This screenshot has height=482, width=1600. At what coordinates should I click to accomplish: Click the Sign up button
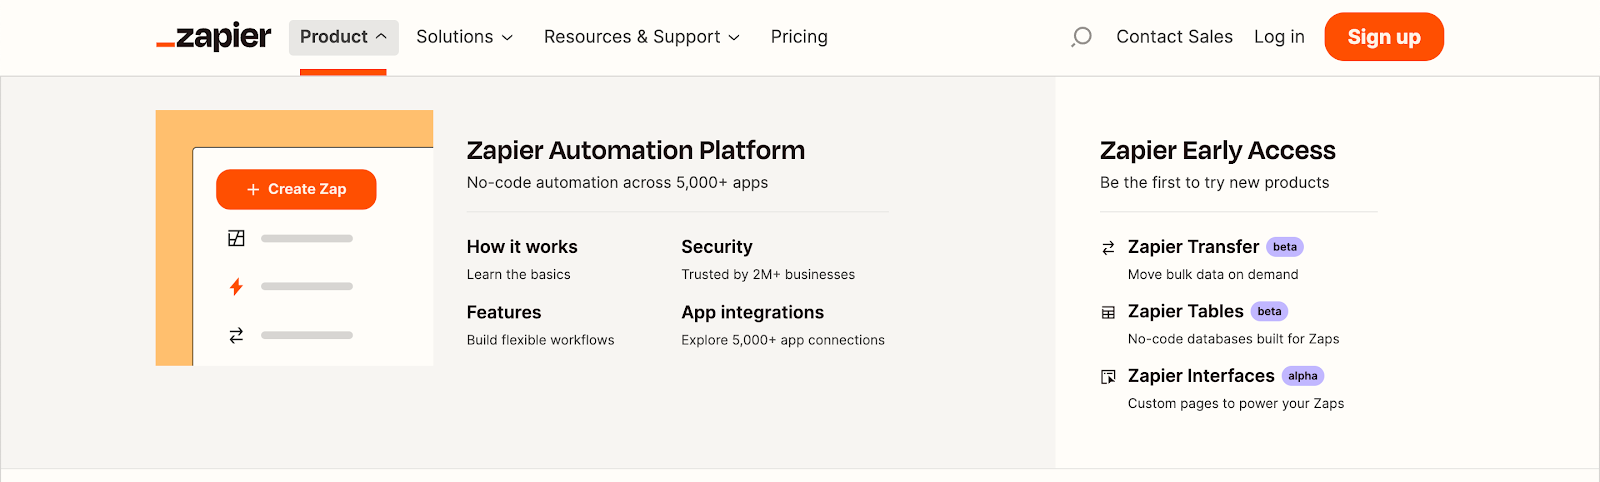point(1383,37)
